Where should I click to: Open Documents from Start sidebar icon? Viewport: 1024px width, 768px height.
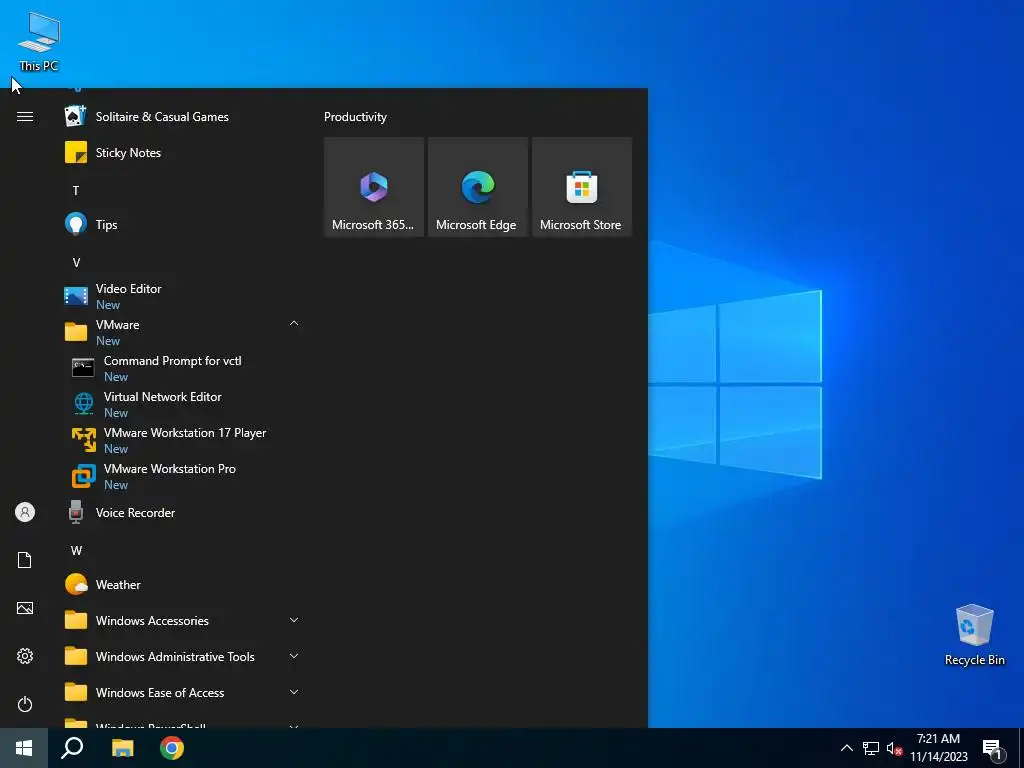pyautogui.click(x=25, y=560)
